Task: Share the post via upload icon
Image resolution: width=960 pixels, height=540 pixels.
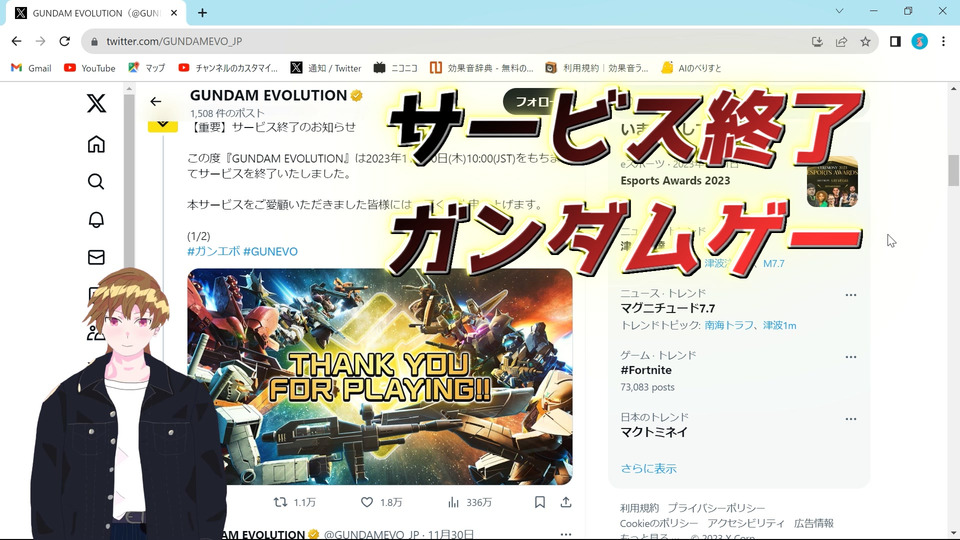Action: [566, 502]
